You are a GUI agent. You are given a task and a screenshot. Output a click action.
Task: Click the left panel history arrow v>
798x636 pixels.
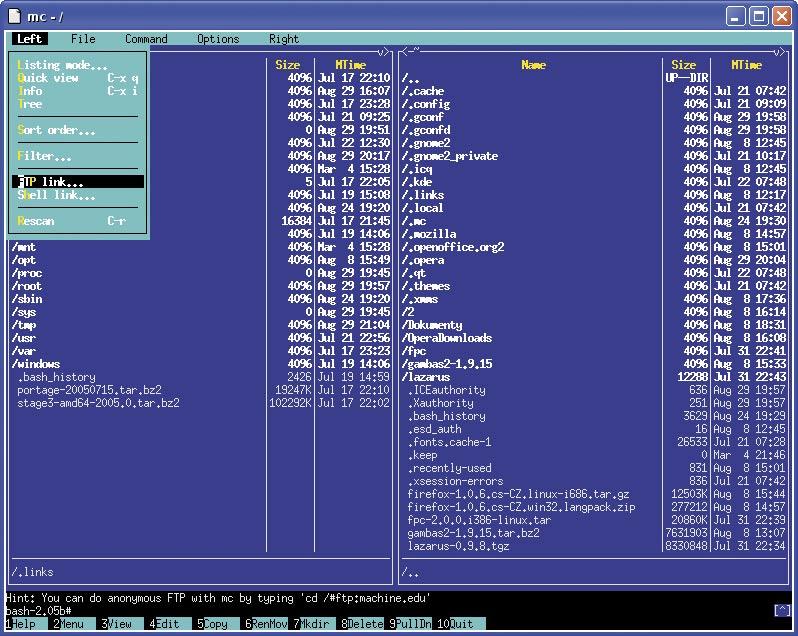pos(383,51)
